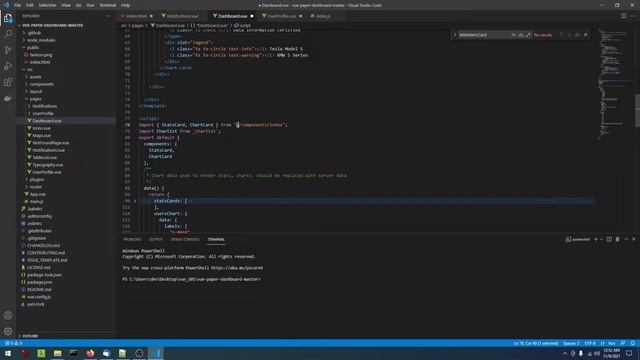Image resolution: width=640 pixels, height=360 pixels.
Task: Open Maps.vue in the file tree
Action: [42, 136]
